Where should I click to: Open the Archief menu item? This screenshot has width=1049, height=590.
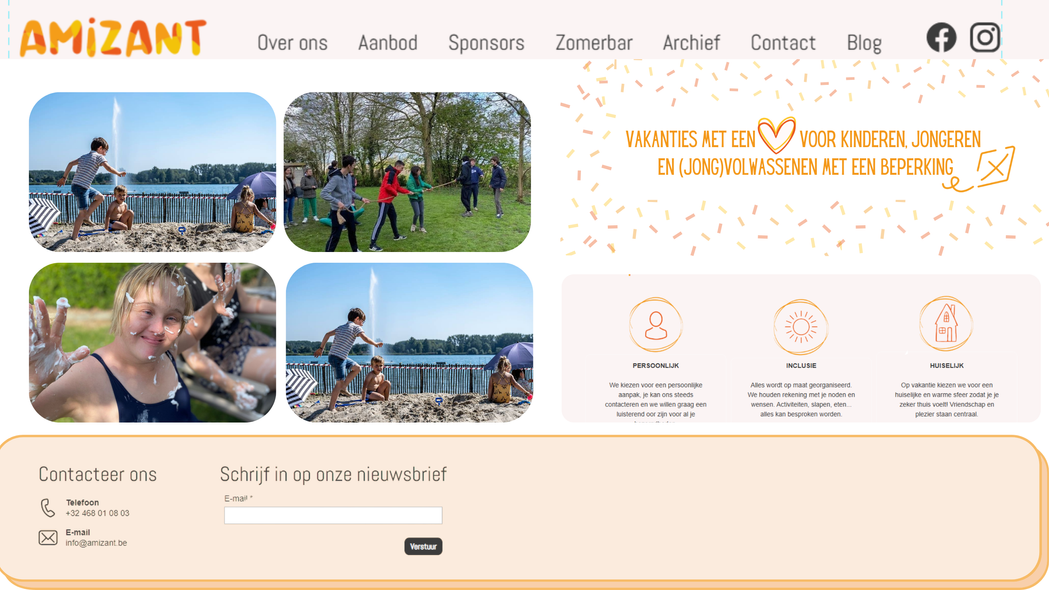tap(691, 43)
